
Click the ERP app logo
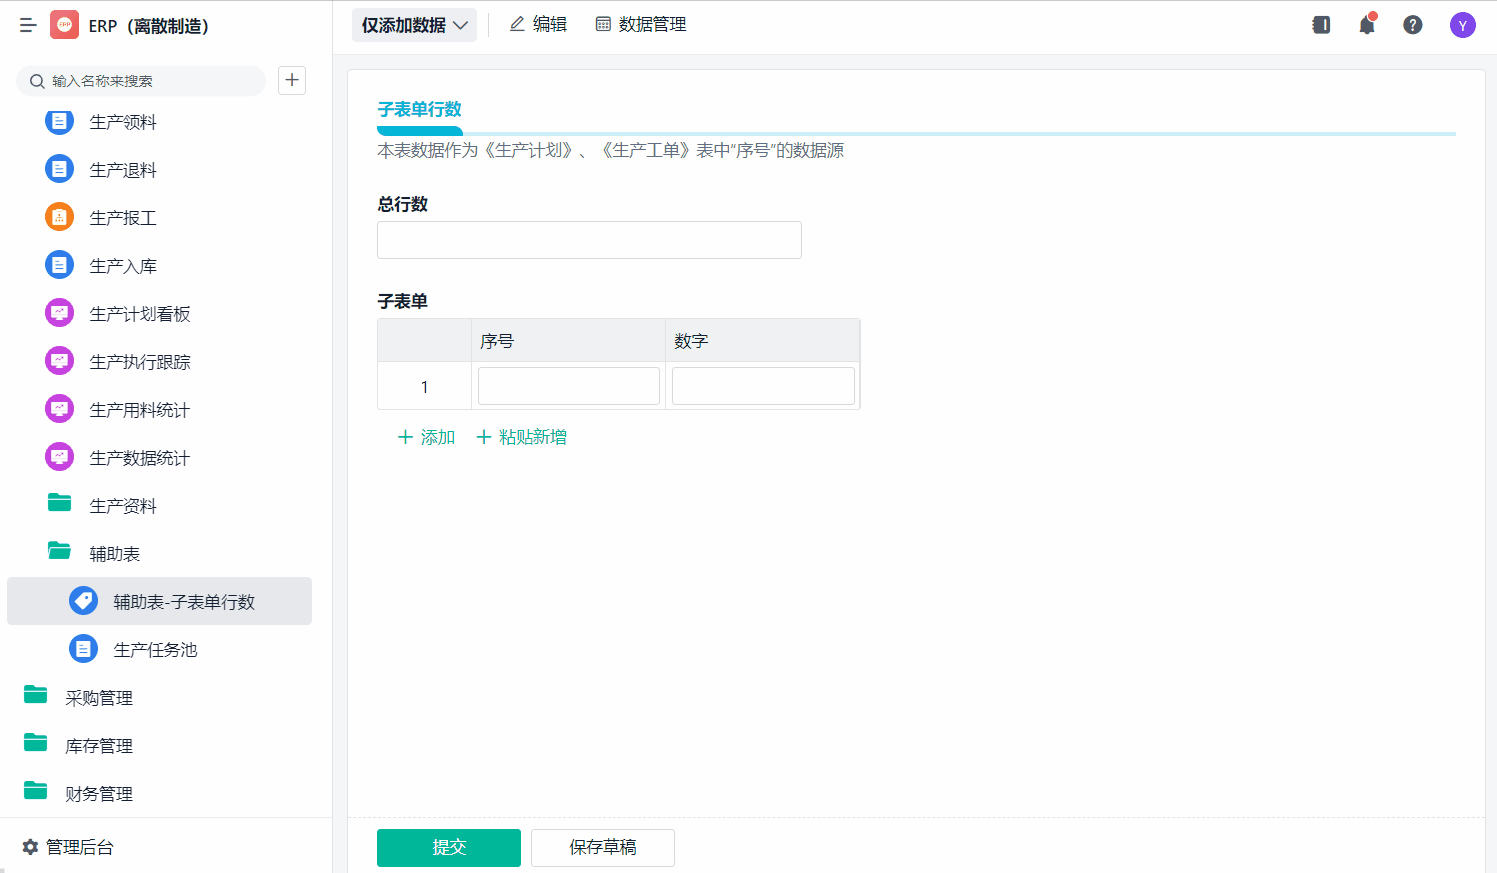pos(64,25)
